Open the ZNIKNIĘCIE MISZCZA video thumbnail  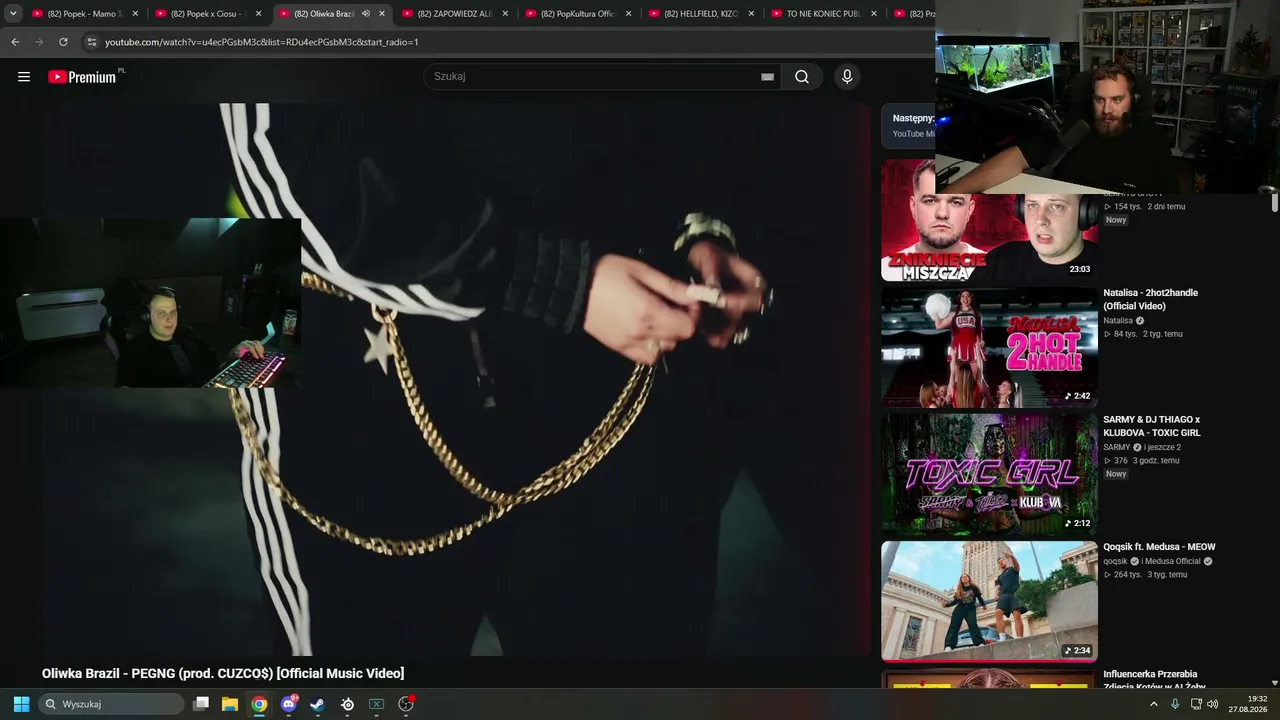(989, 221)
